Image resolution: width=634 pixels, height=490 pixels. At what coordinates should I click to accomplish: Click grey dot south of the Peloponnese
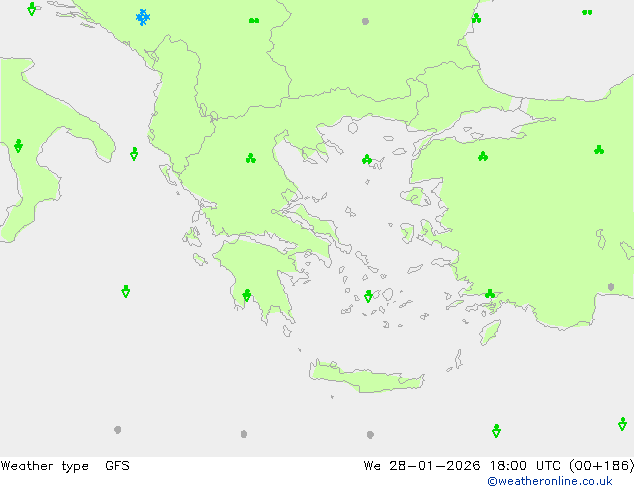244,434
